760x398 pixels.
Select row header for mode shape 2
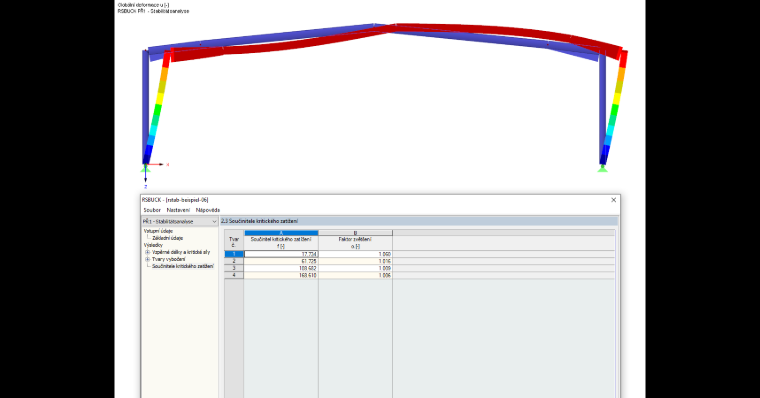234,261
